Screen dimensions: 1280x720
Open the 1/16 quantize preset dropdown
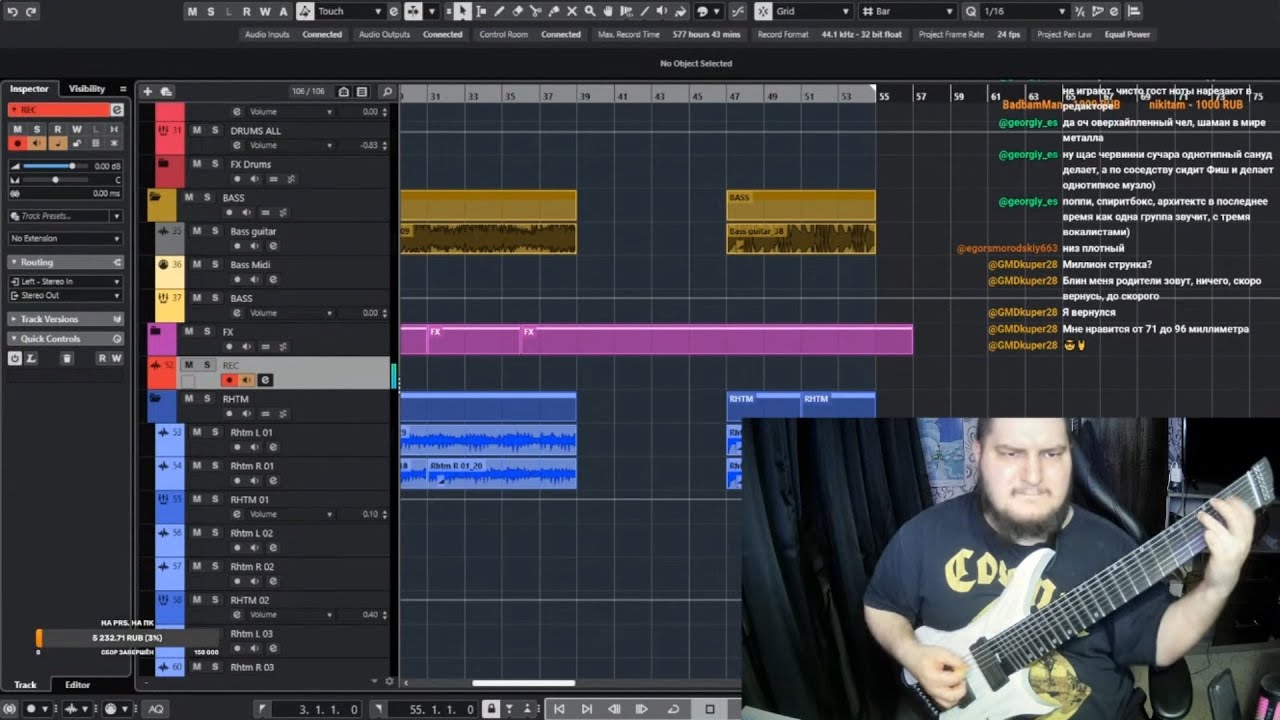pyautogui.click(x=1024, y=11)
